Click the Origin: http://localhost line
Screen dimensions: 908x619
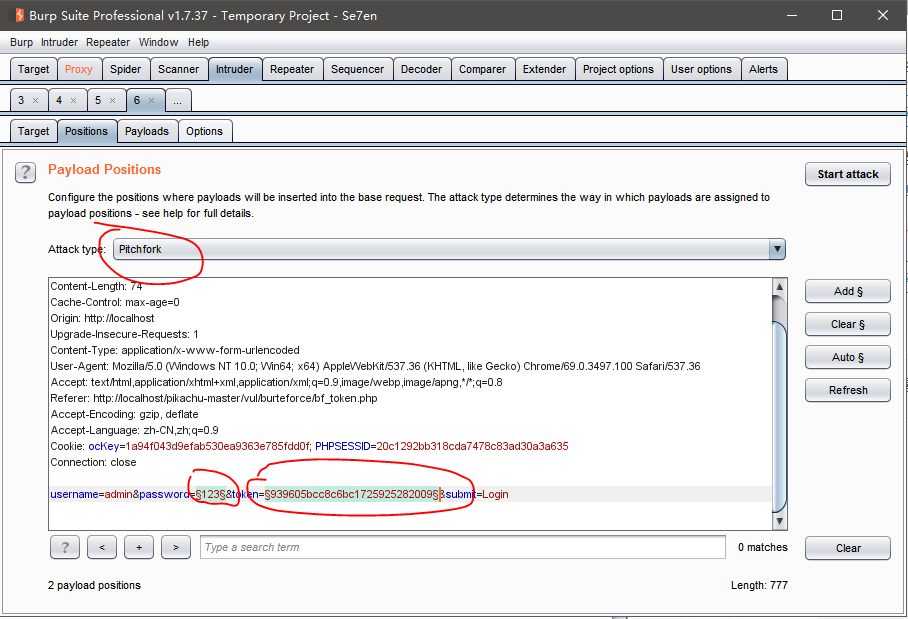point(102,318)
